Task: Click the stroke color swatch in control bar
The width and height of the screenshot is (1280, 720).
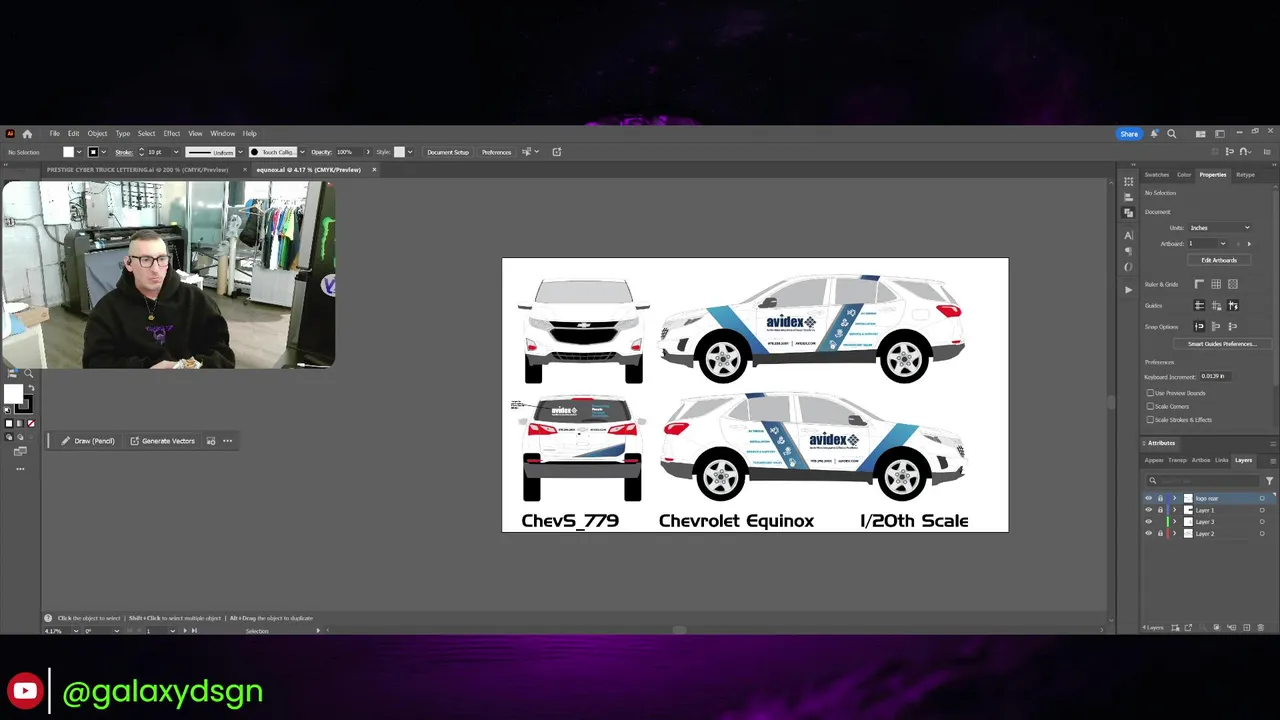Action: (x=93, y=152)
